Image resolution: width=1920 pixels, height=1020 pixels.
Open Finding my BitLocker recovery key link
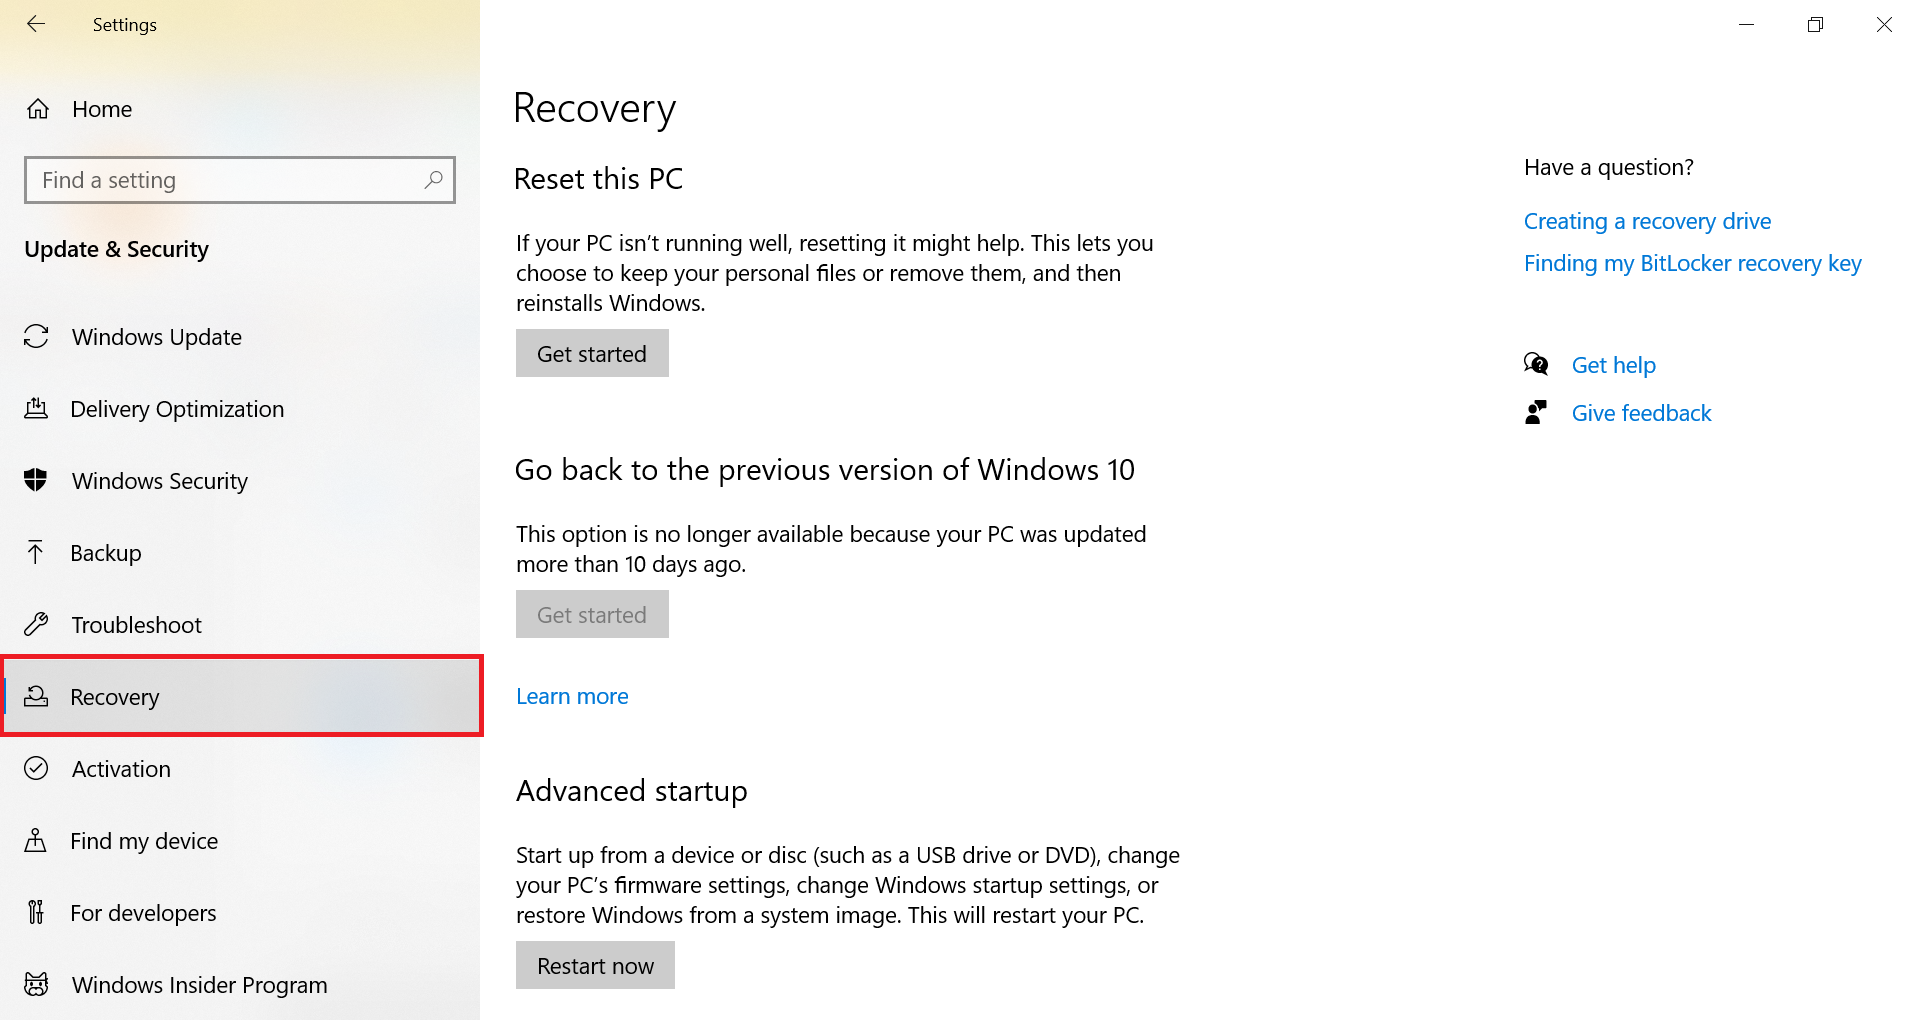click(1692, 263)
